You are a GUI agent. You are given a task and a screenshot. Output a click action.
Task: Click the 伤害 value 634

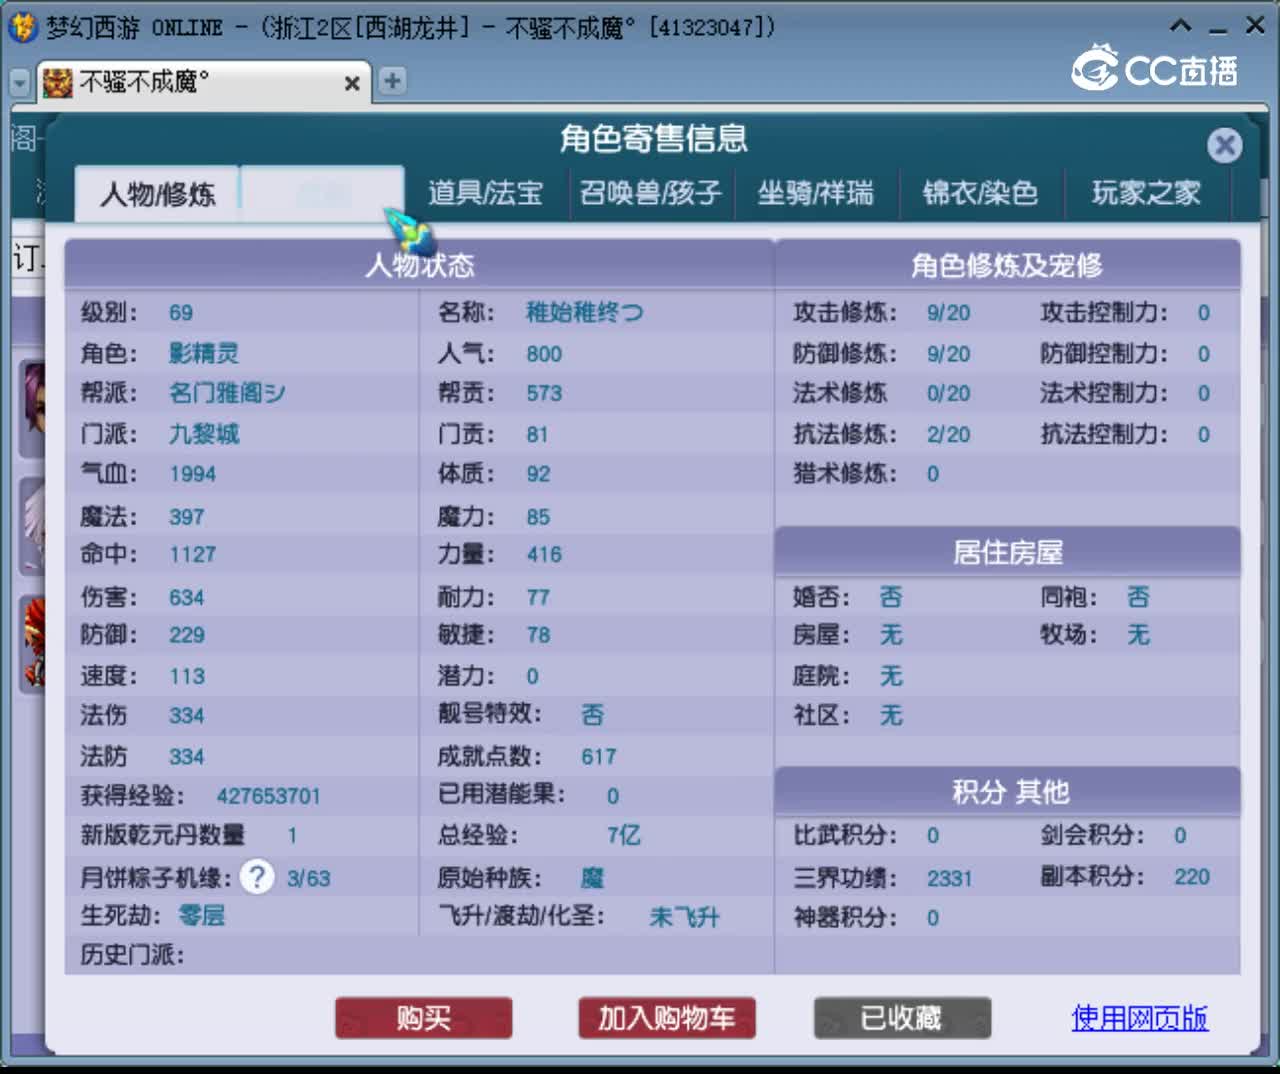click(187, 598)
